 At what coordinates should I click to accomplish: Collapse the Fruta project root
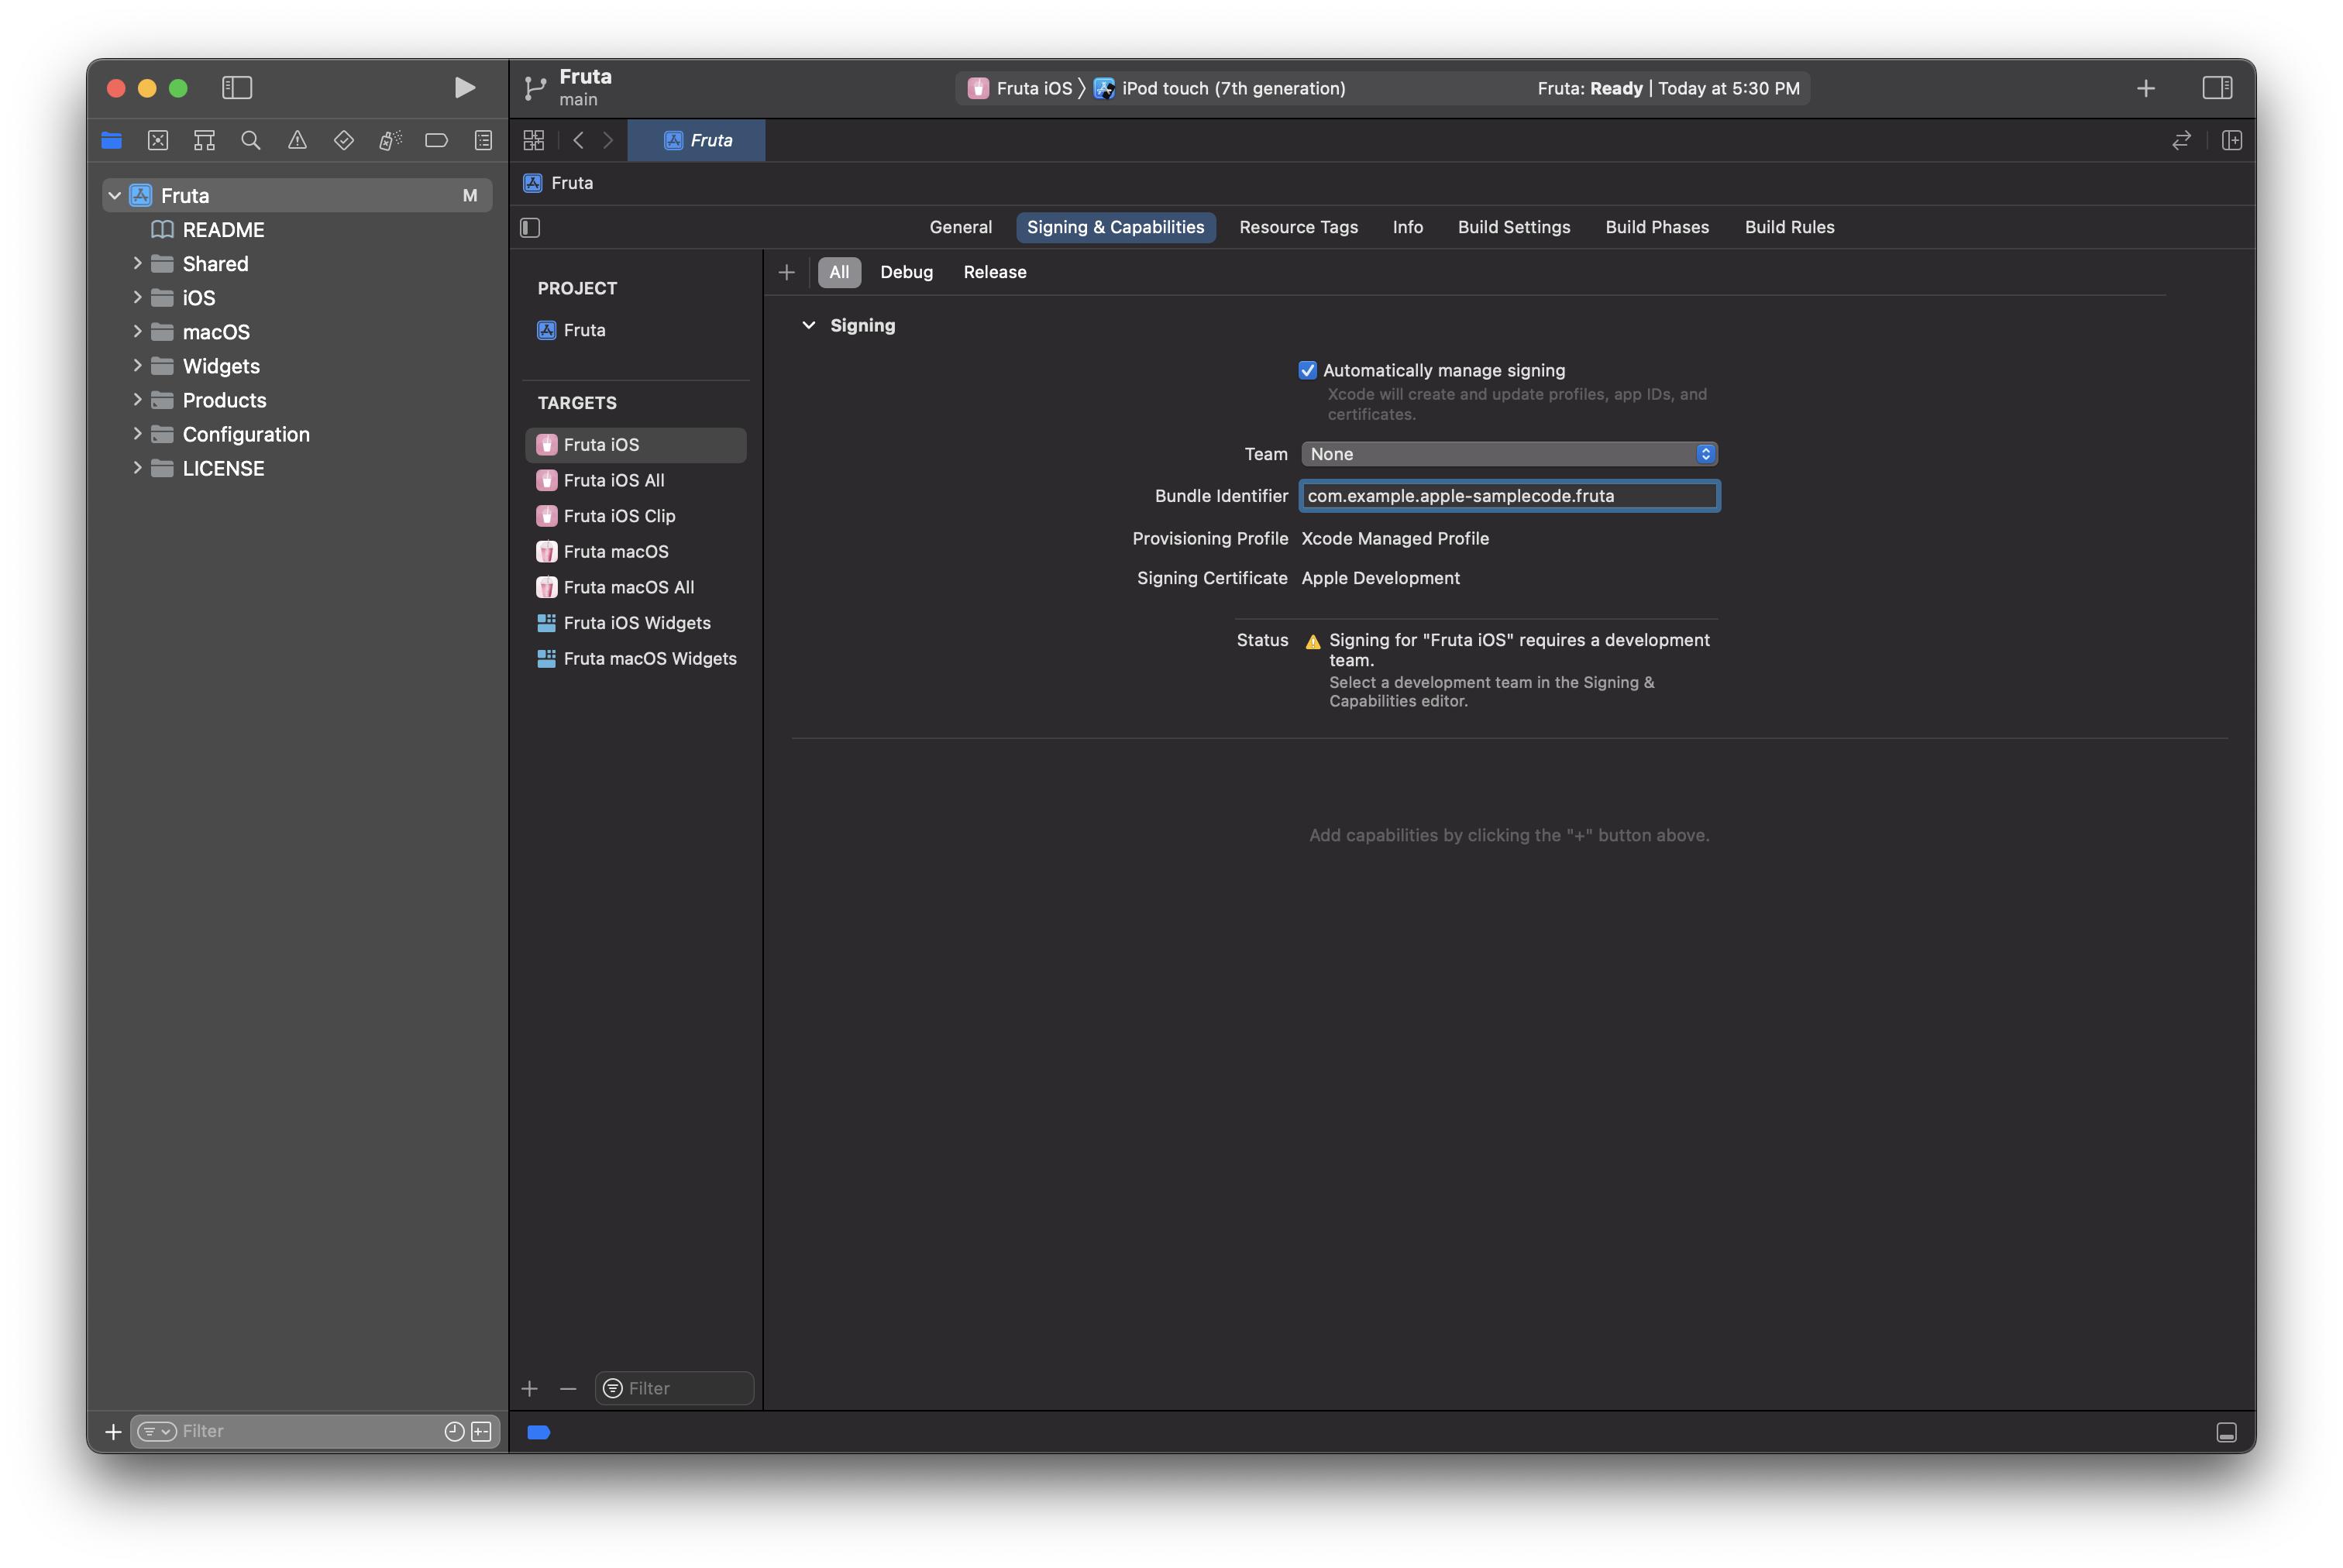115,196
